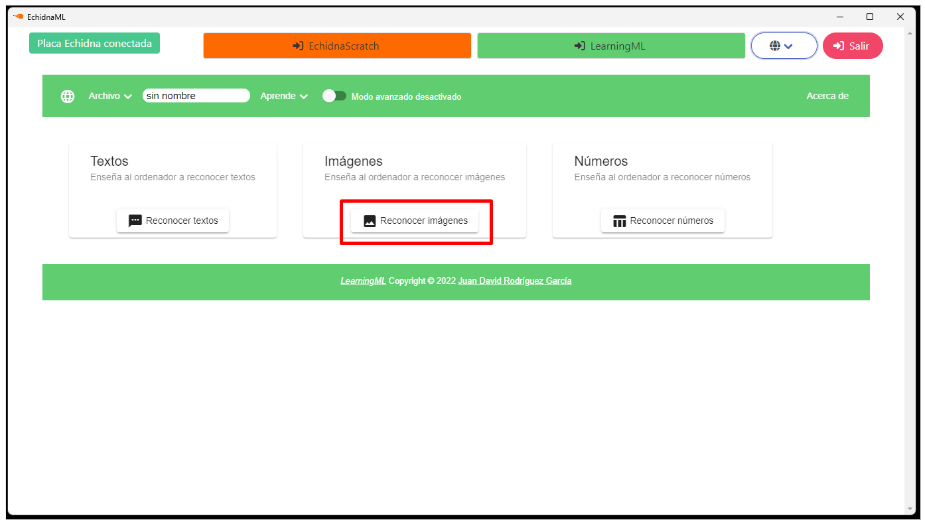Maximize the EchidnaML window
The width and height of the screenshot is (925, 528).
pos(870,17)
